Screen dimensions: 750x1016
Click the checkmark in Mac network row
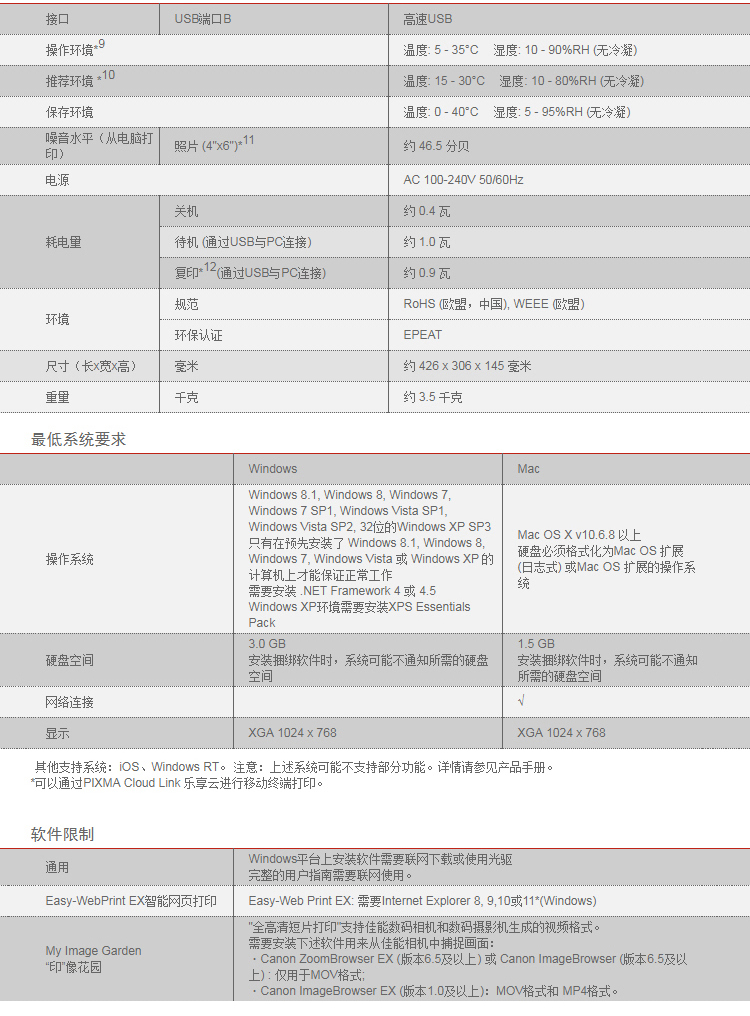click(x=521, y=701)
